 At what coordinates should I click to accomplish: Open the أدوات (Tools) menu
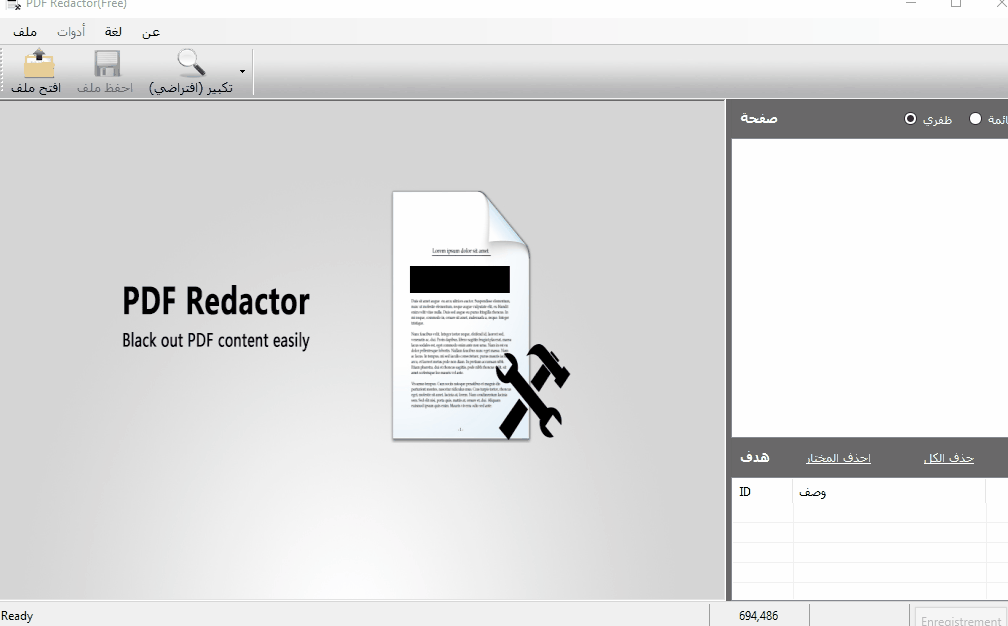[x=71, y=31]
